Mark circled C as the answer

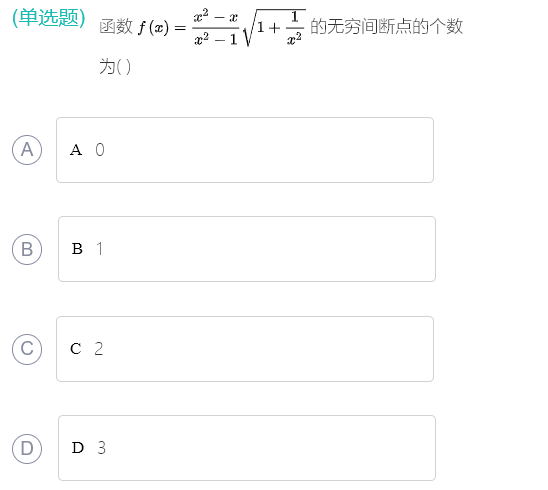27,349
